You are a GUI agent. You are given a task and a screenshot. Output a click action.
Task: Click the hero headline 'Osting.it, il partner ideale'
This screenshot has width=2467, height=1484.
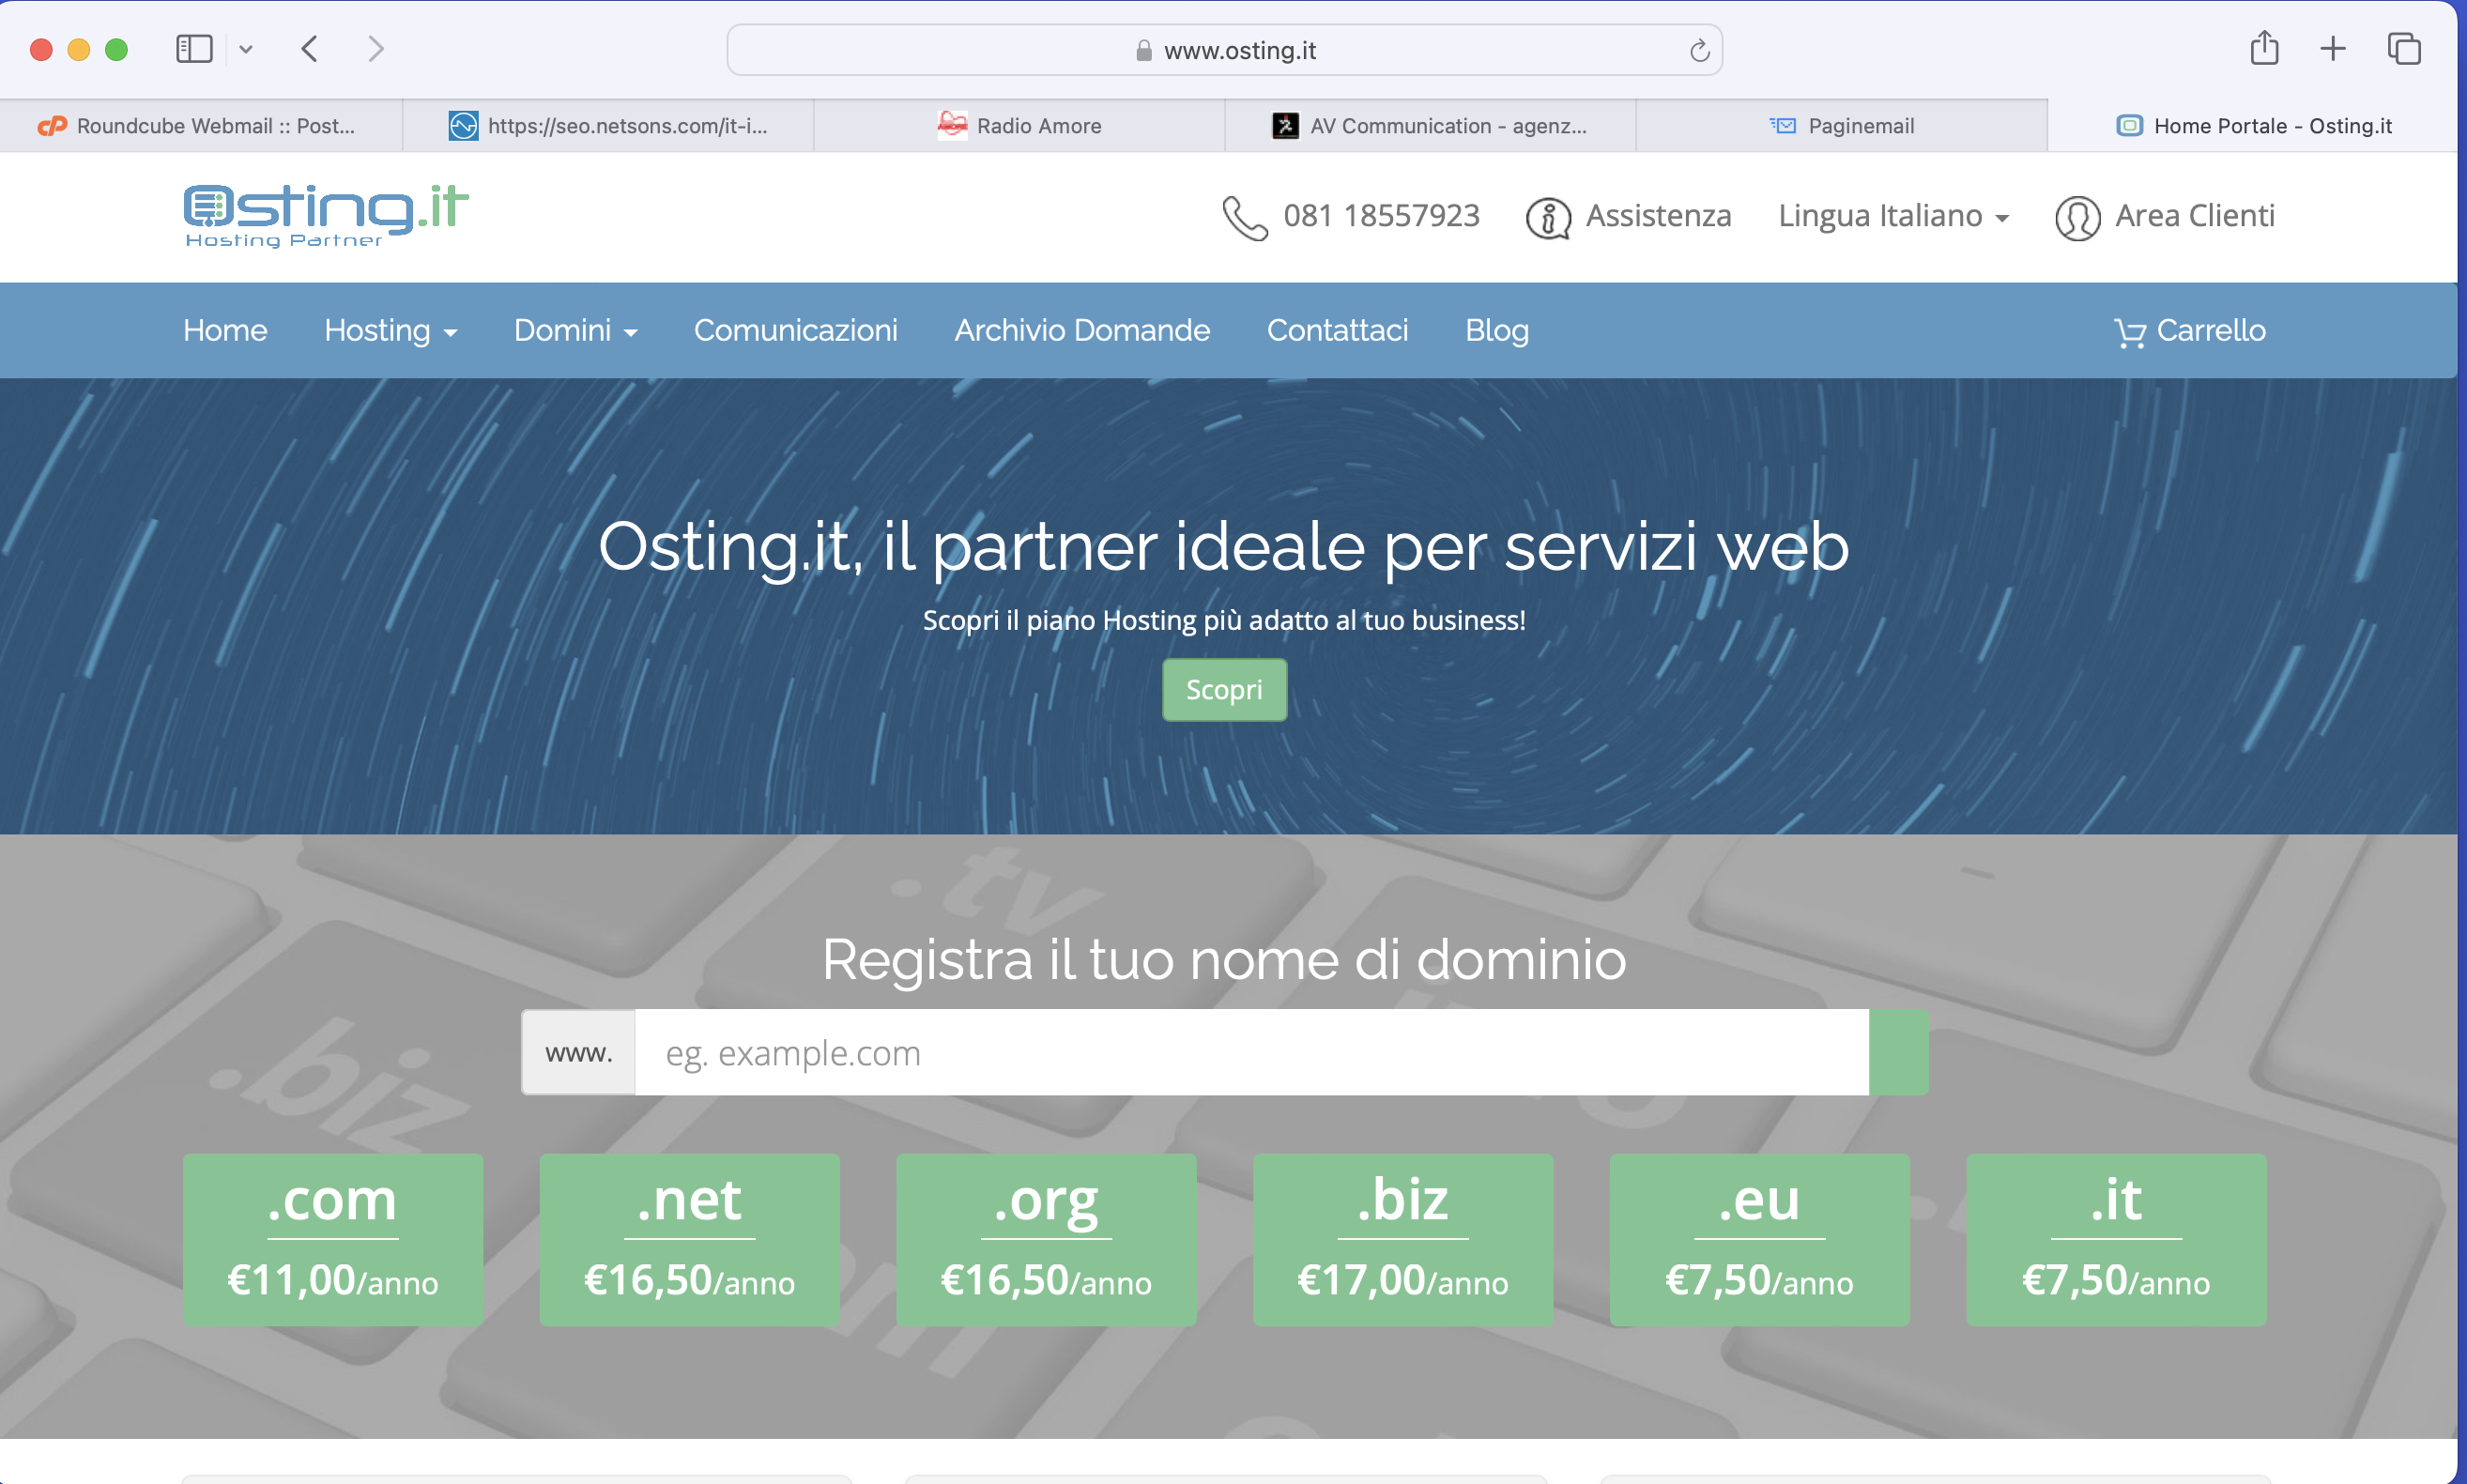1224,548
